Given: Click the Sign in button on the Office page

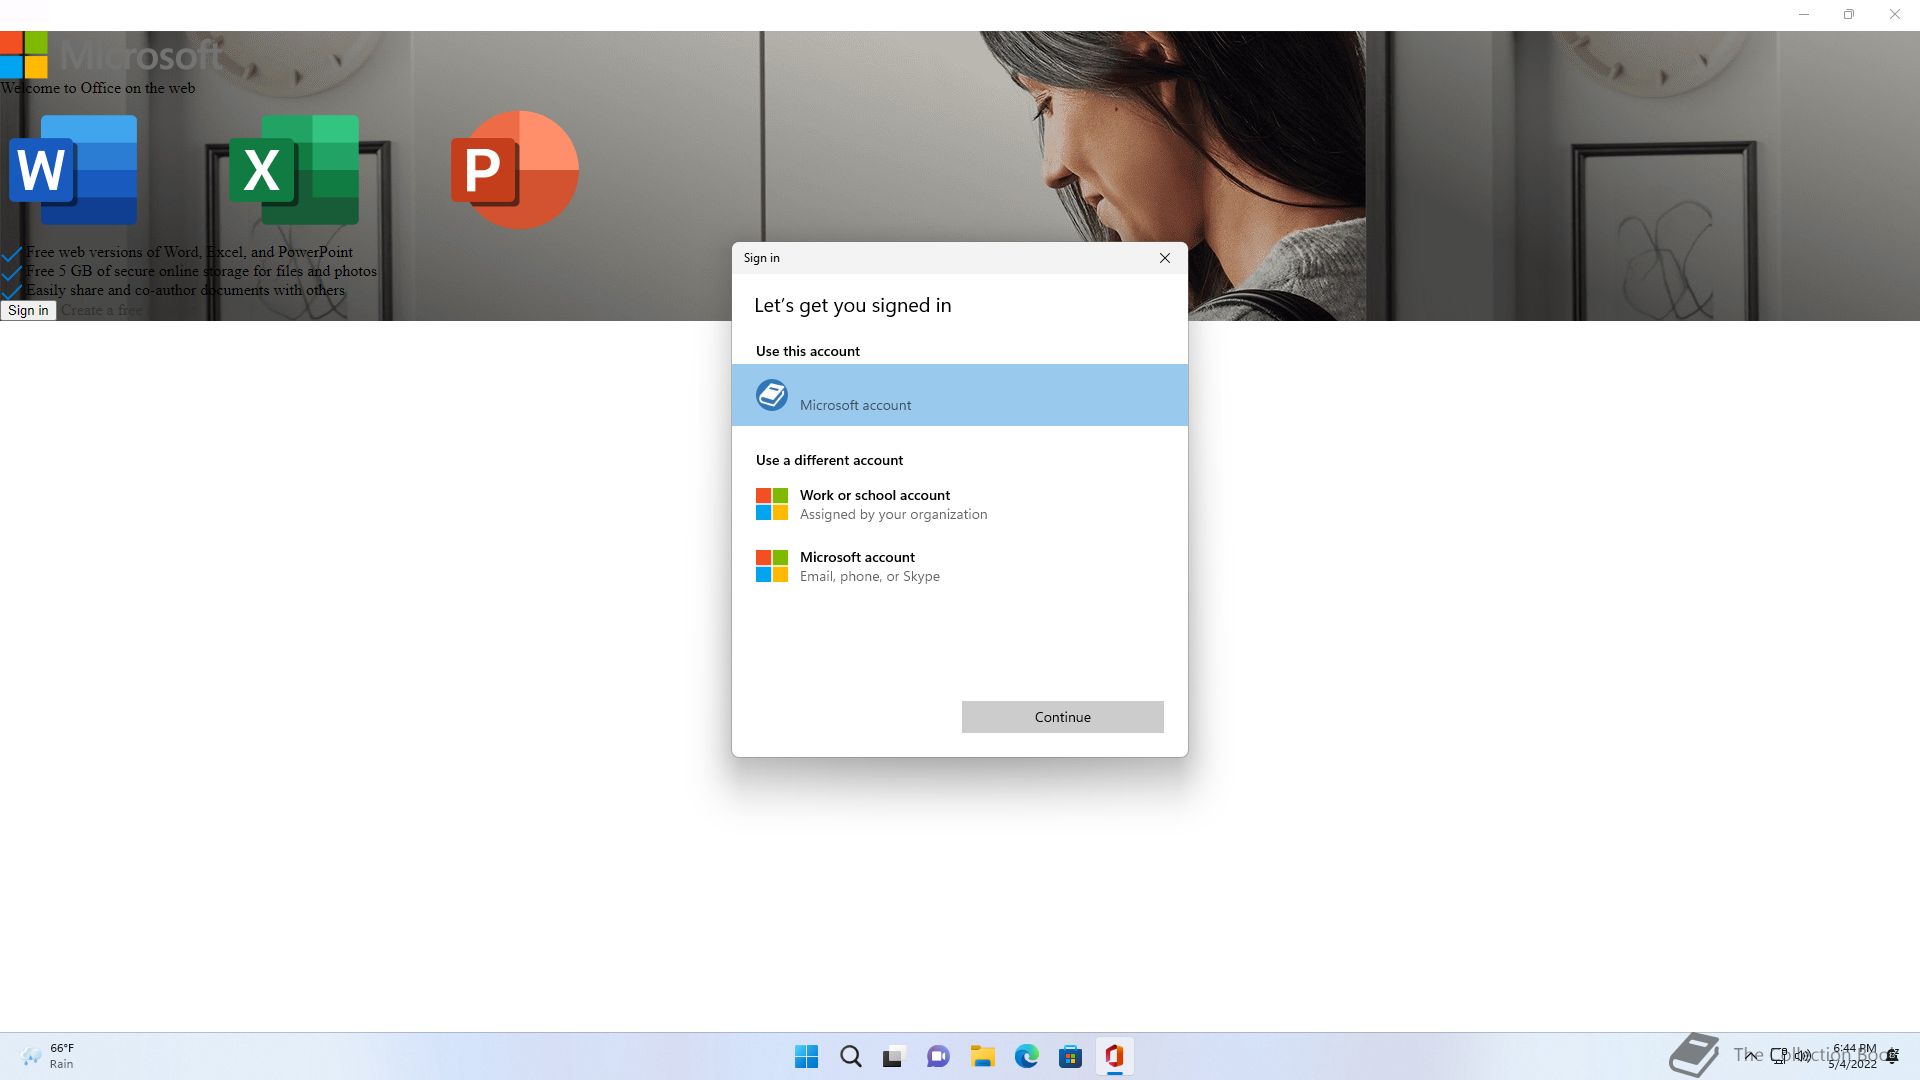Looking at the screenshot, I should [28, 310].
